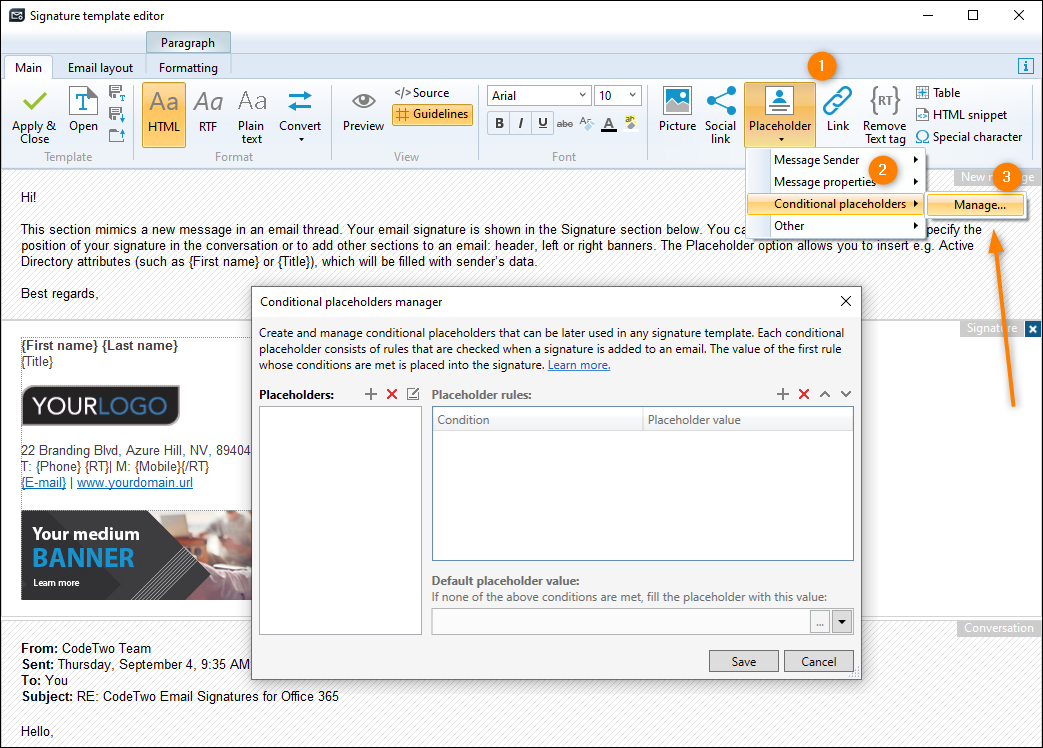Open the Formatting tab
Screen dimensions: 1043x748
[x=188, y=68]
